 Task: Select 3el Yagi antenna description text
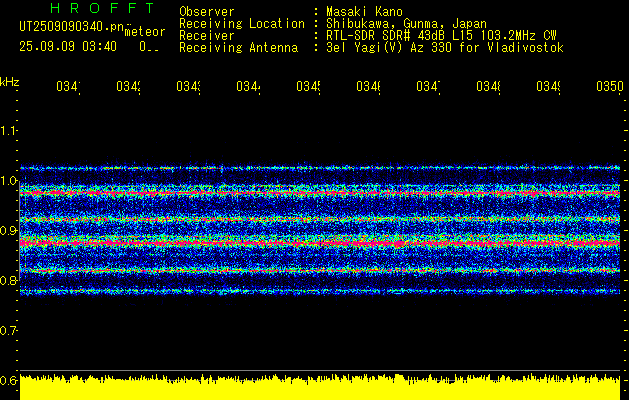click(445, 48)
